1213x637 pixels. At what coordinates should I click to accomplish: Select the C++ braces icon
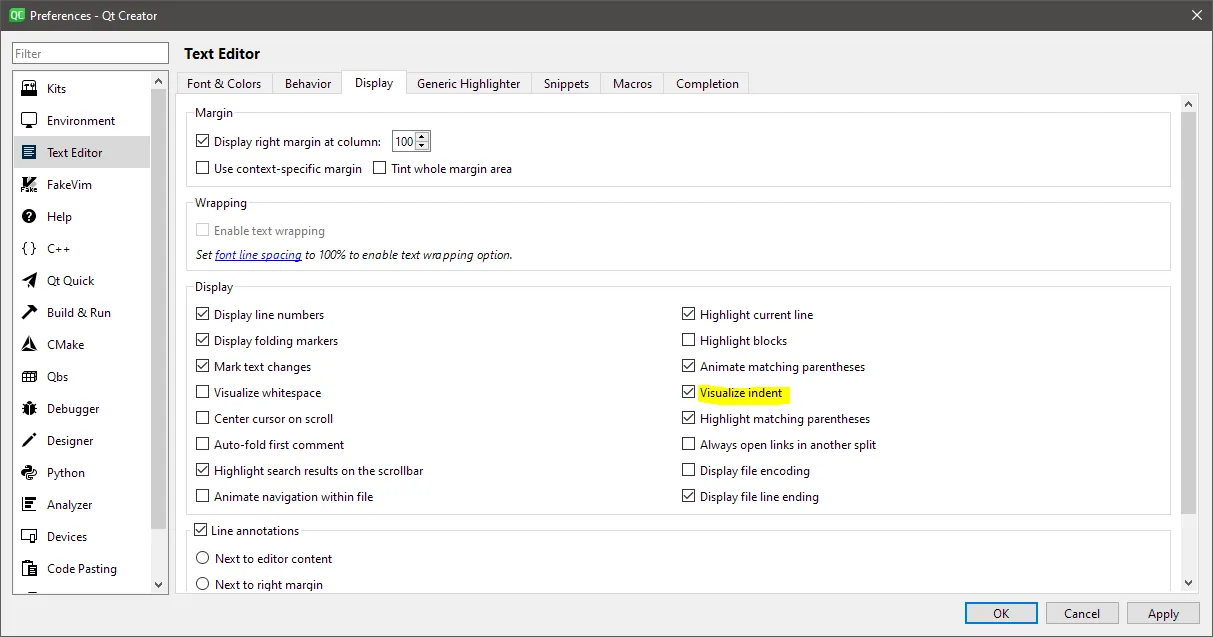29,248
